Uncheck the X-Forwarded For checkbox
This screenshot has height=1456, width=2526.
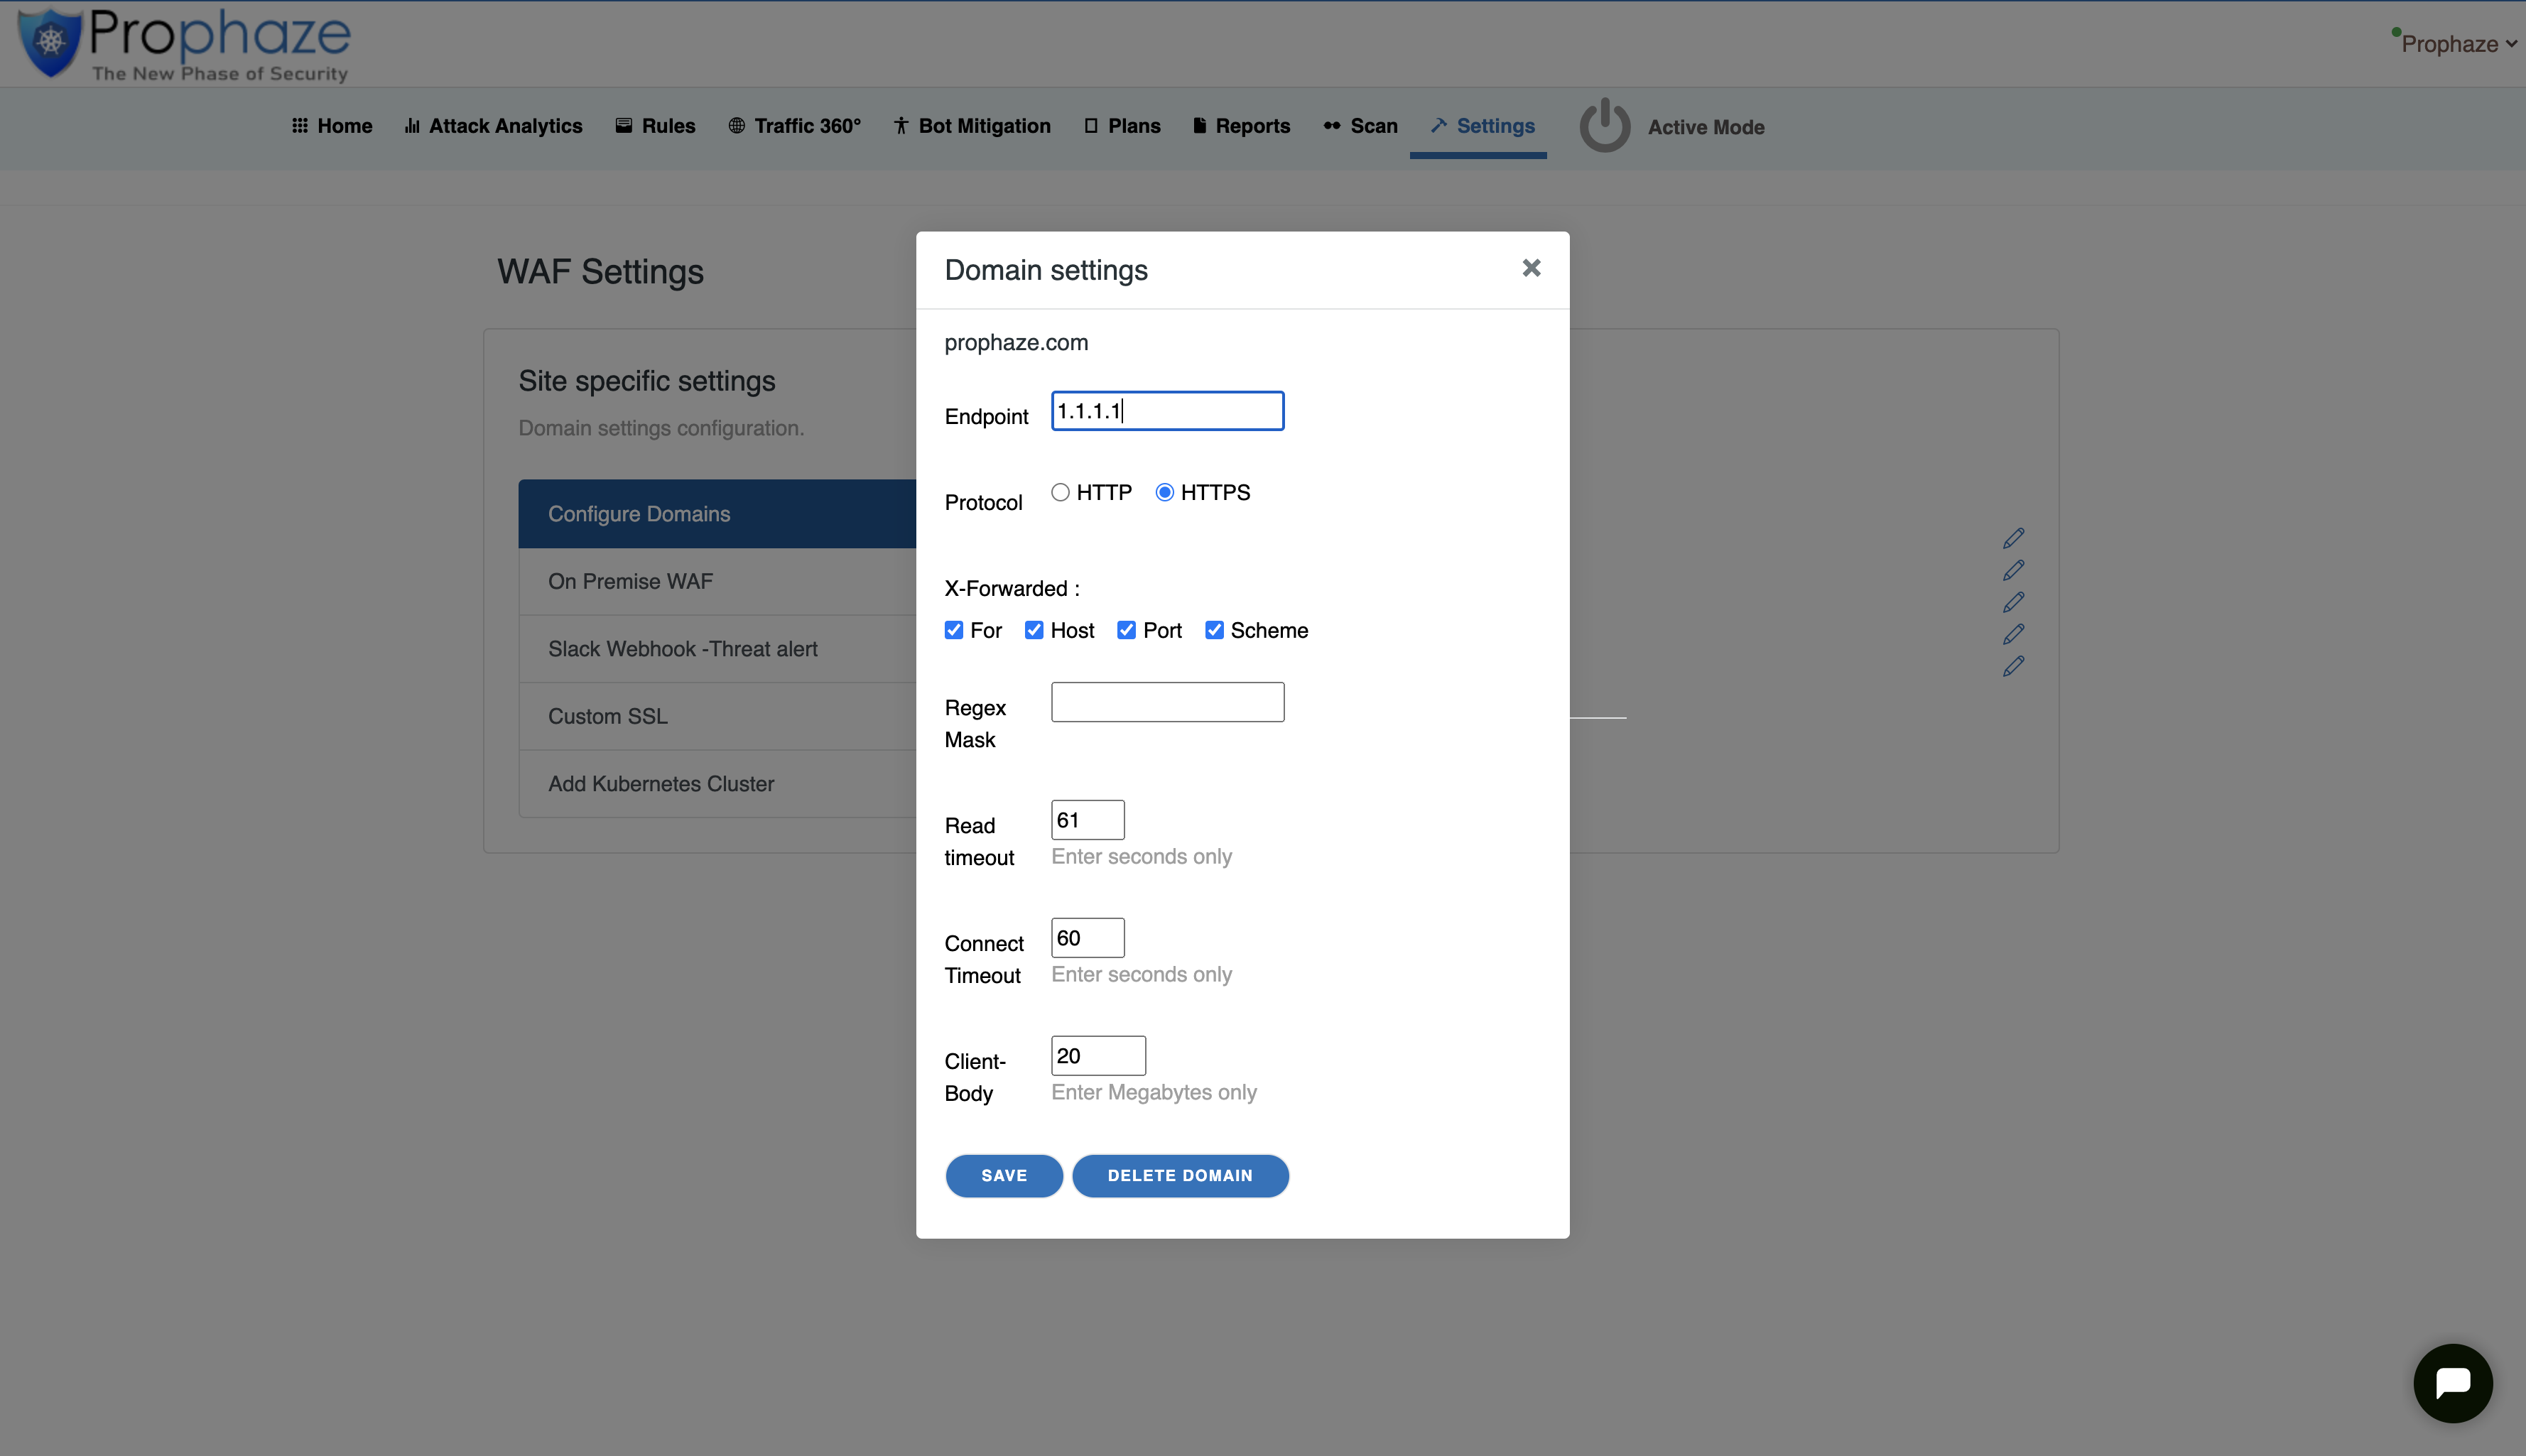pos(954,630)
